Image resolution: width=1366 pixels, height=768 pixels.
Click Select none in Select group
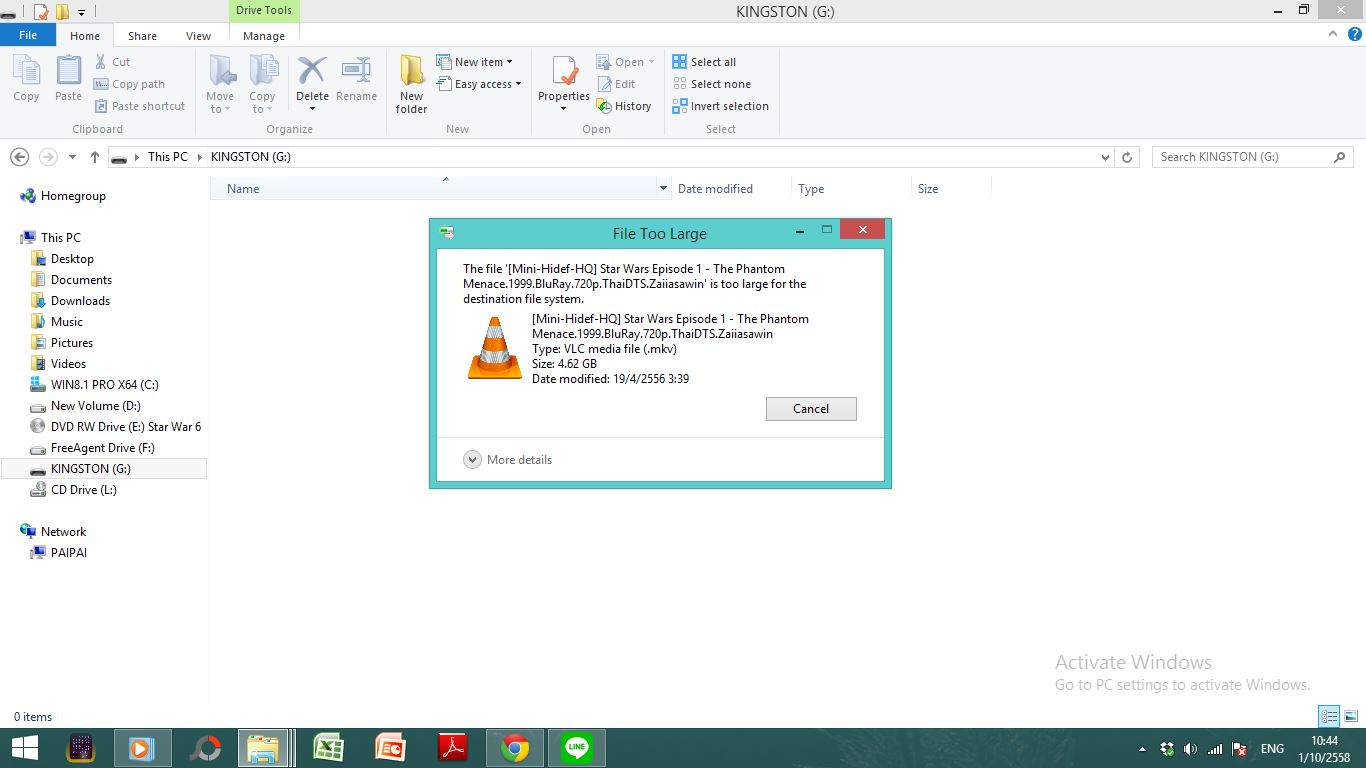(x=711, y=84)
